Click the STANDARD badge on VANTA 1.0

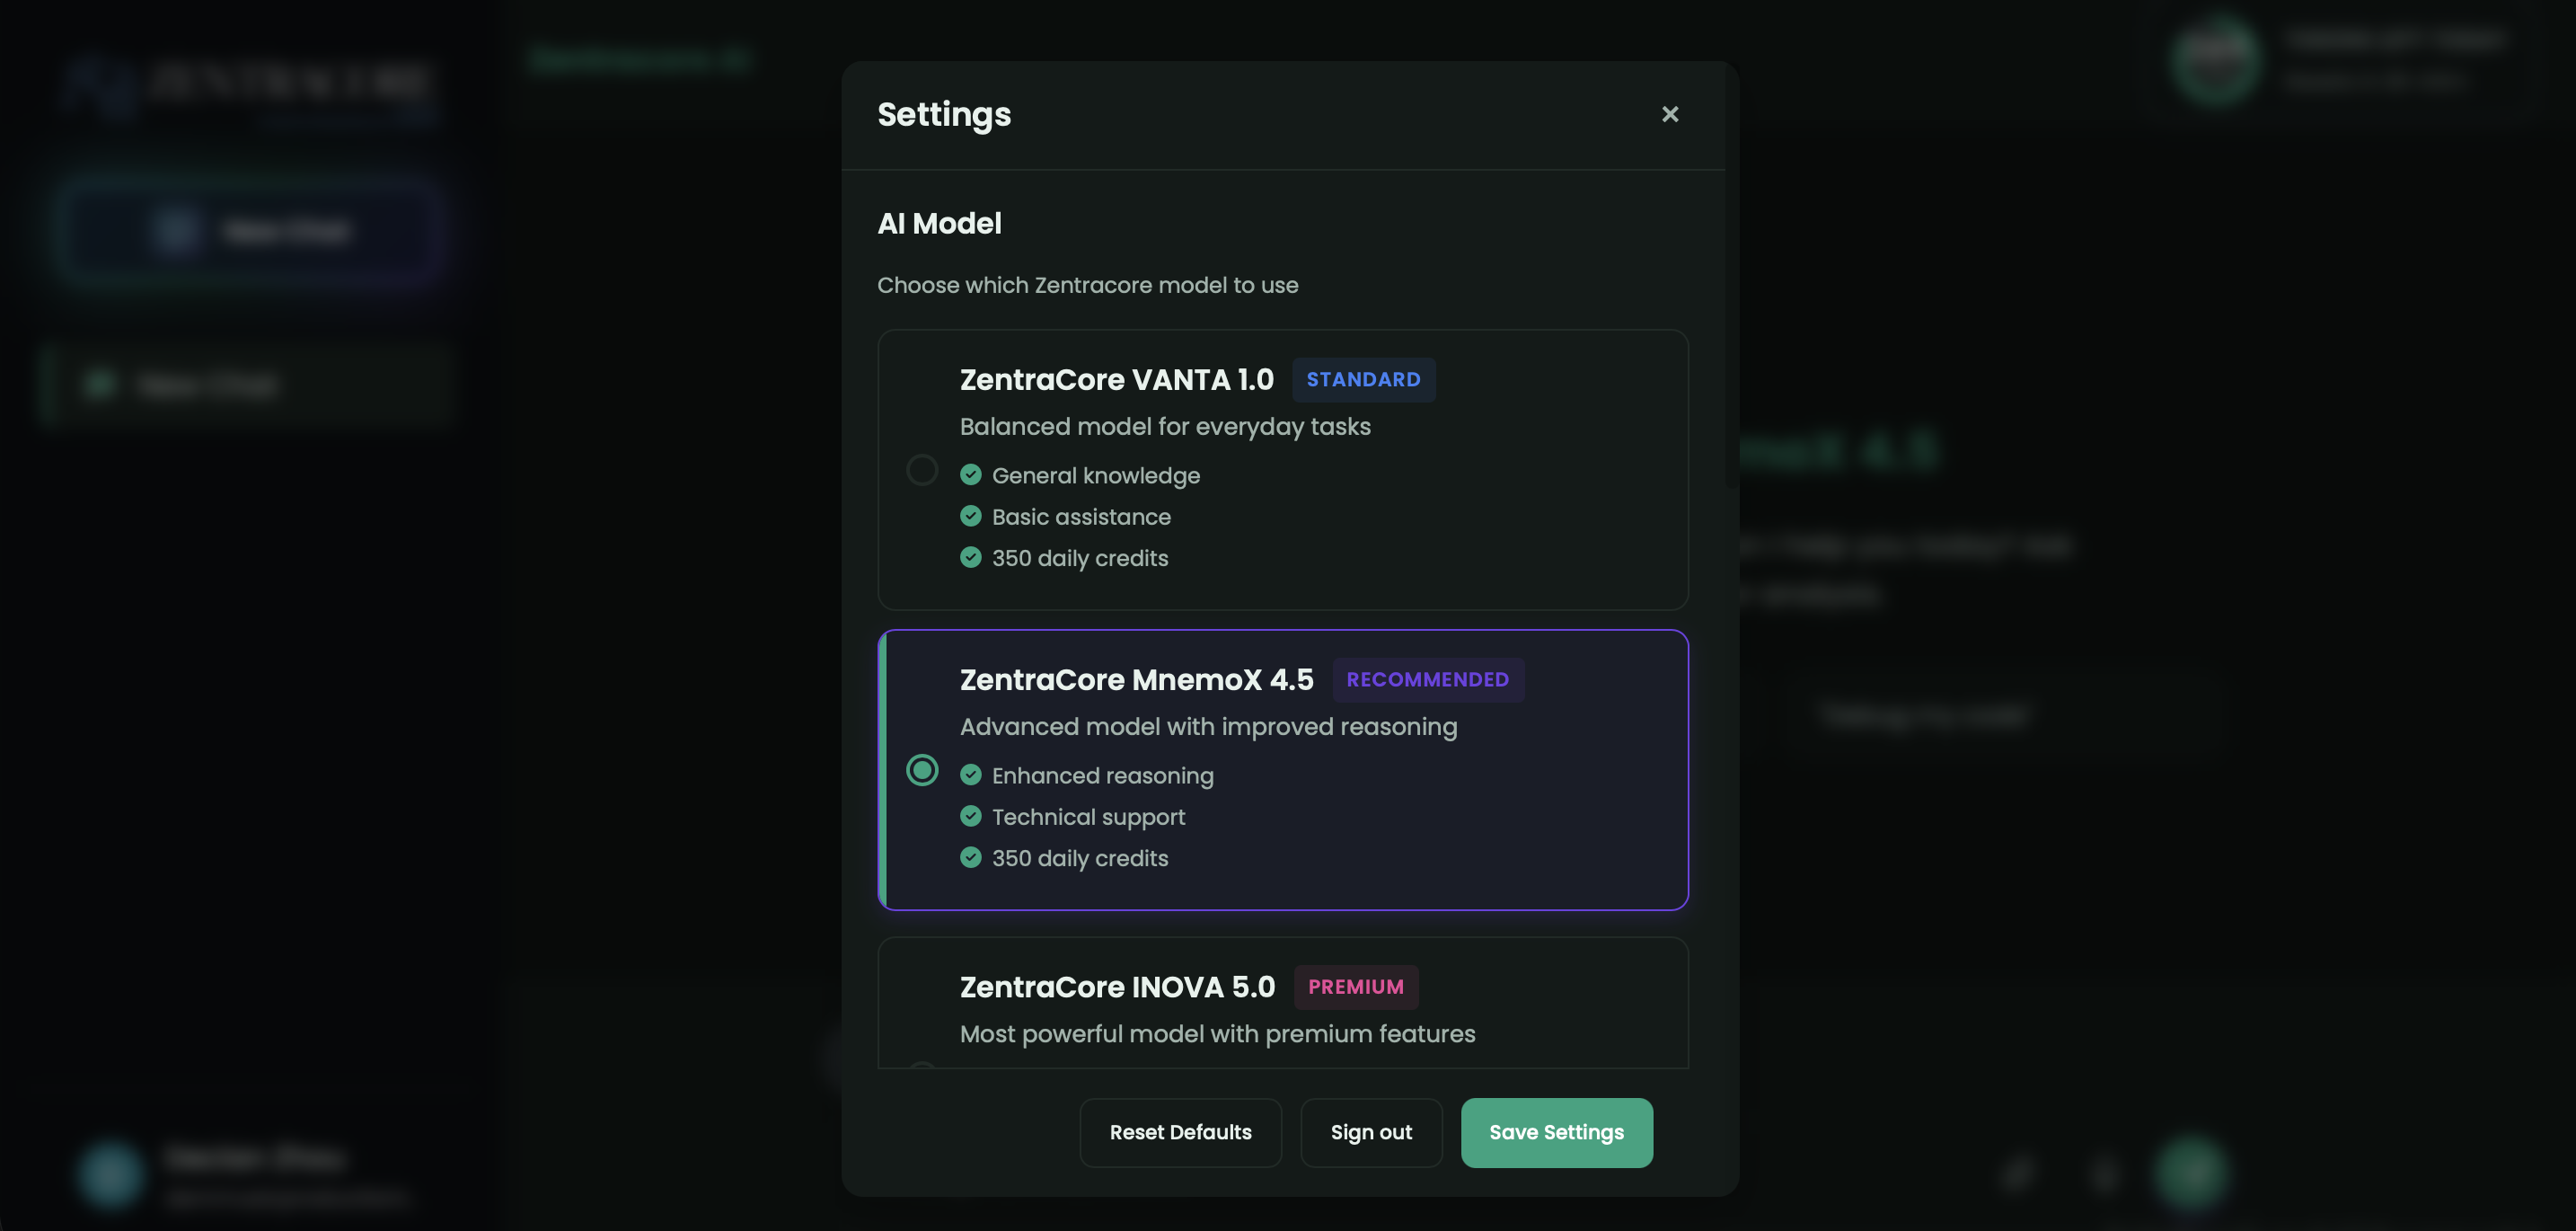pyautogui.click(x=1364, y=380)
